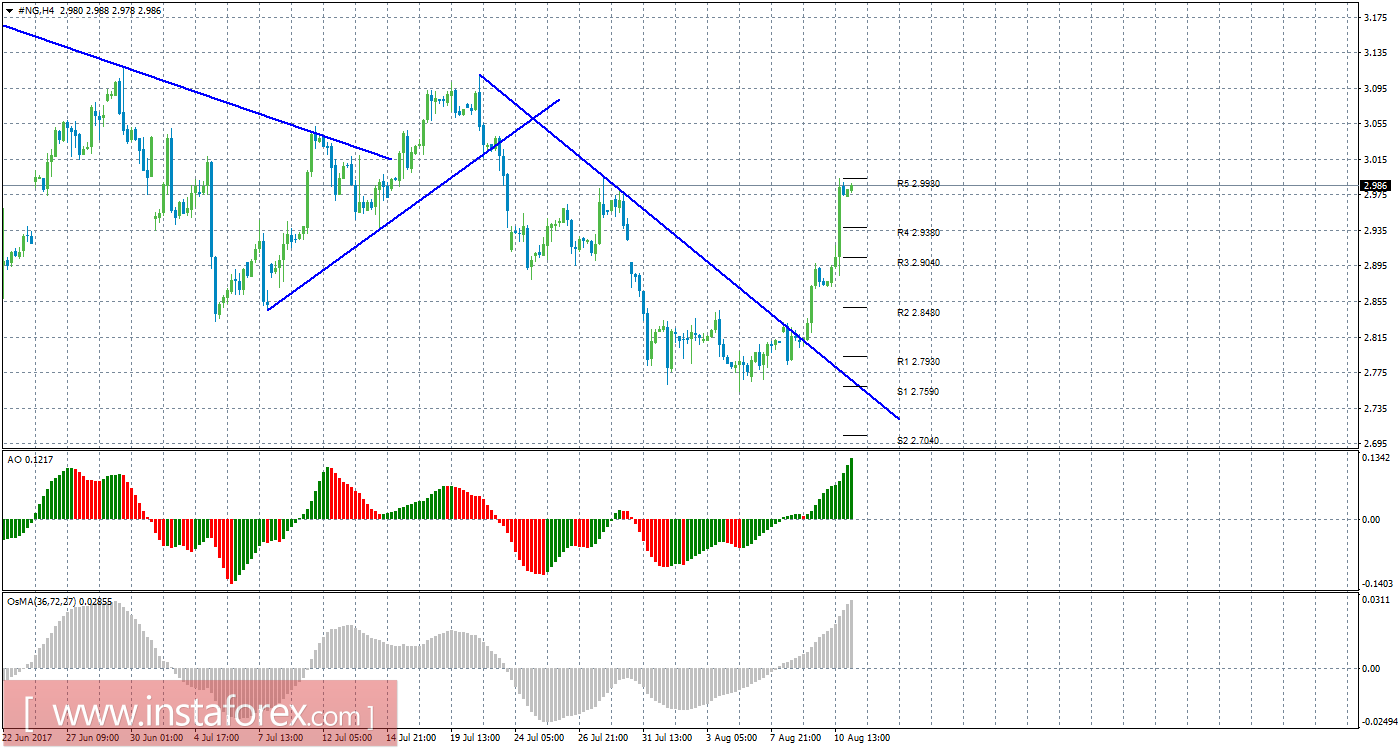Viewport: 1398px width, 749px height.
Task: Click the 19 Jul 13:00 time label
Action: click(x=475, y=738)
